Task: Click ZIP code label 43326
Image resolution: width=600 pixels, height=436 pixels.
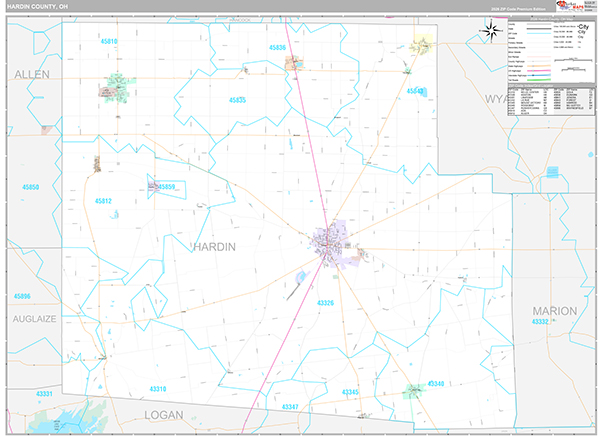Action: 326,303
